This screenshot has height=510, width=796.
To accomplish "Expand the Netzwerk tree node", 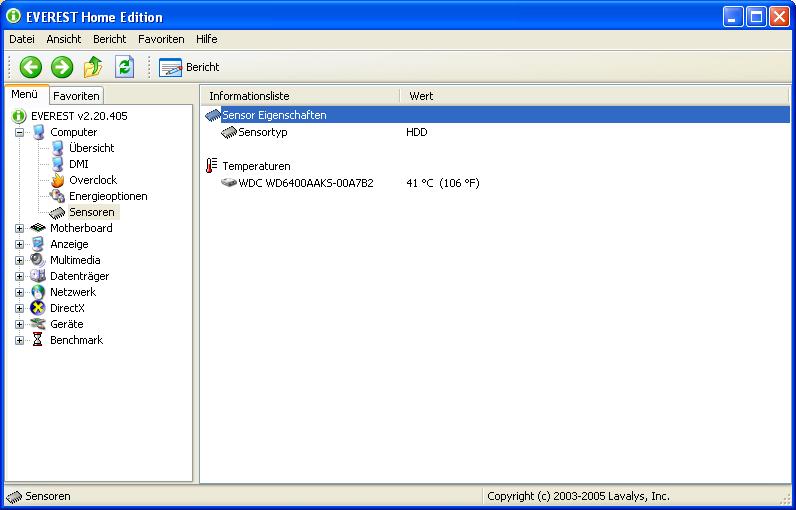I will coord(19,292).
